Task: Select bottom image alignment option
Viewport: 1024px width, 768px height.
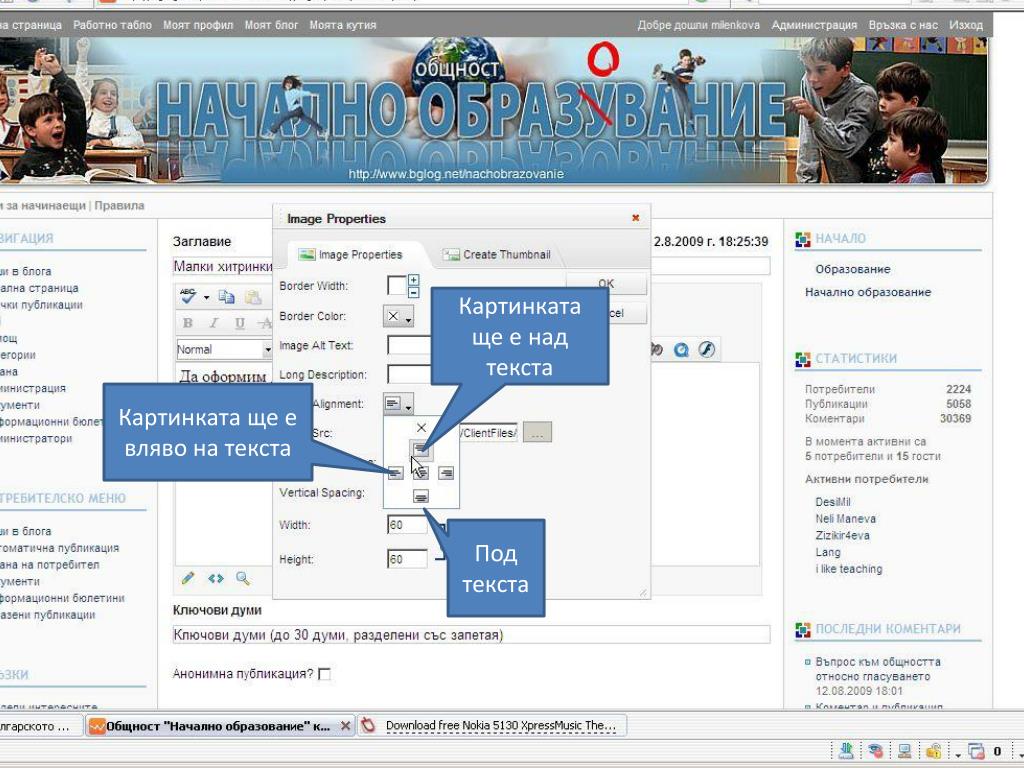Action: [x=421, y=497]
